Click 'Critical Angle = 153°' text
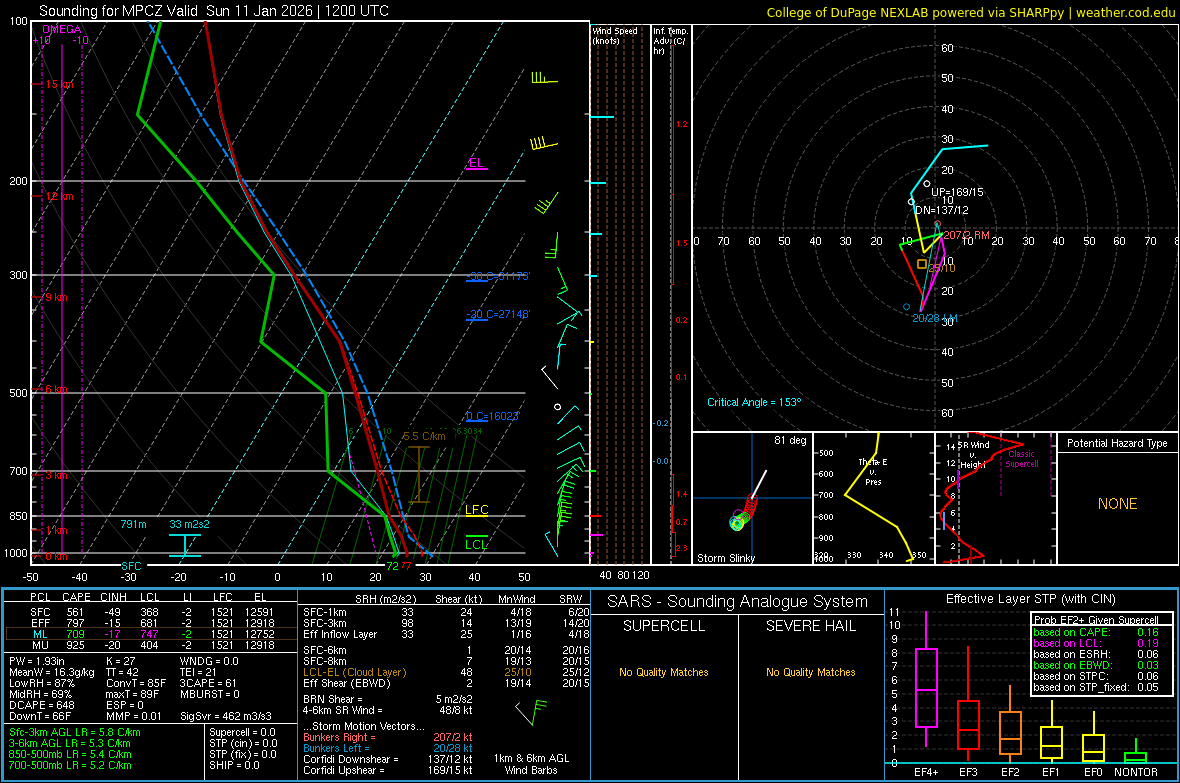This screenshot has height=783, width=1180. tap(754, 402)
